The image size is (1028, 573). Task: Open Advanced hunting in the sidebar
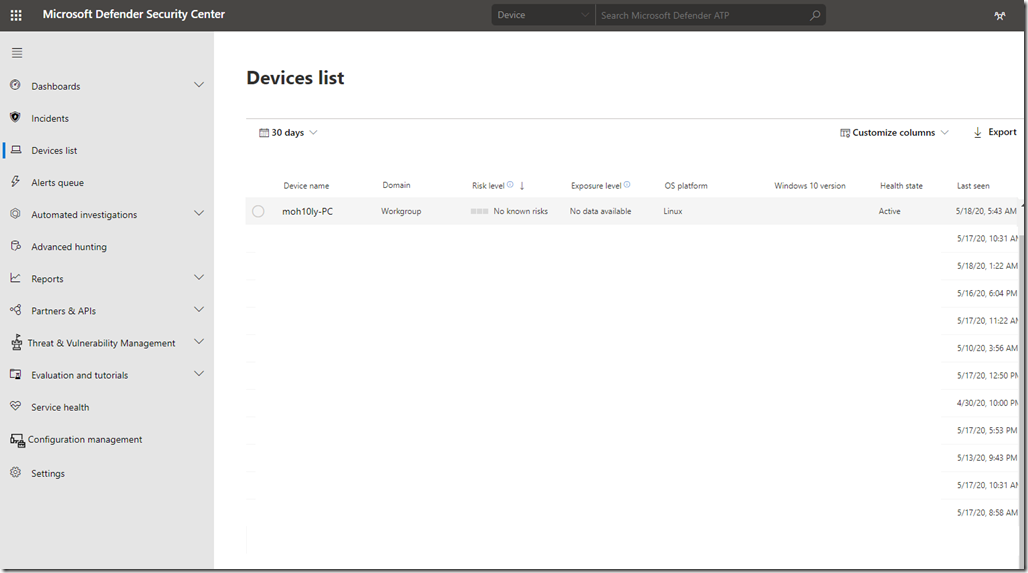[69, 247]
